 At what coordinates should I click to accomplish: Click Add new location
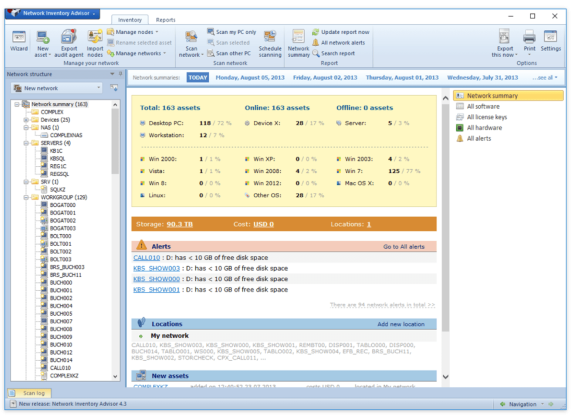click(x=401, y=324)
